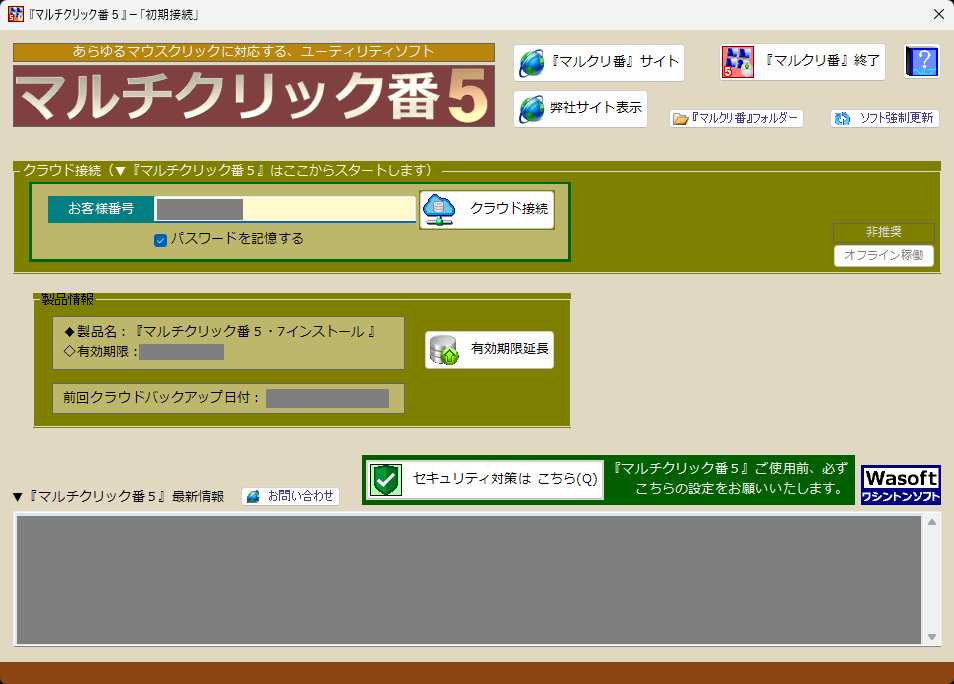Open セキュリティ対策は こちら(Q) button
954x684 pixels.
pos(486,480)
